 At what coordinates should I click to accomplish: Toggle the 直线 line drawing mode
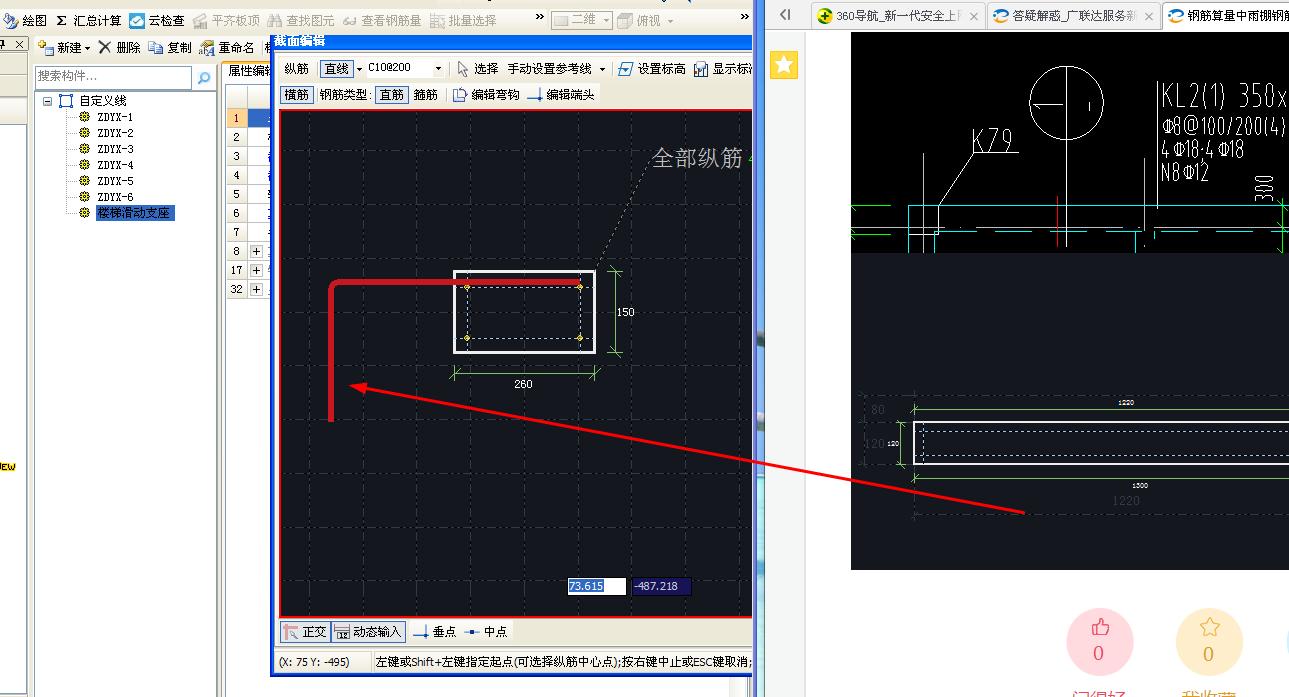click(x=336, y=69)
